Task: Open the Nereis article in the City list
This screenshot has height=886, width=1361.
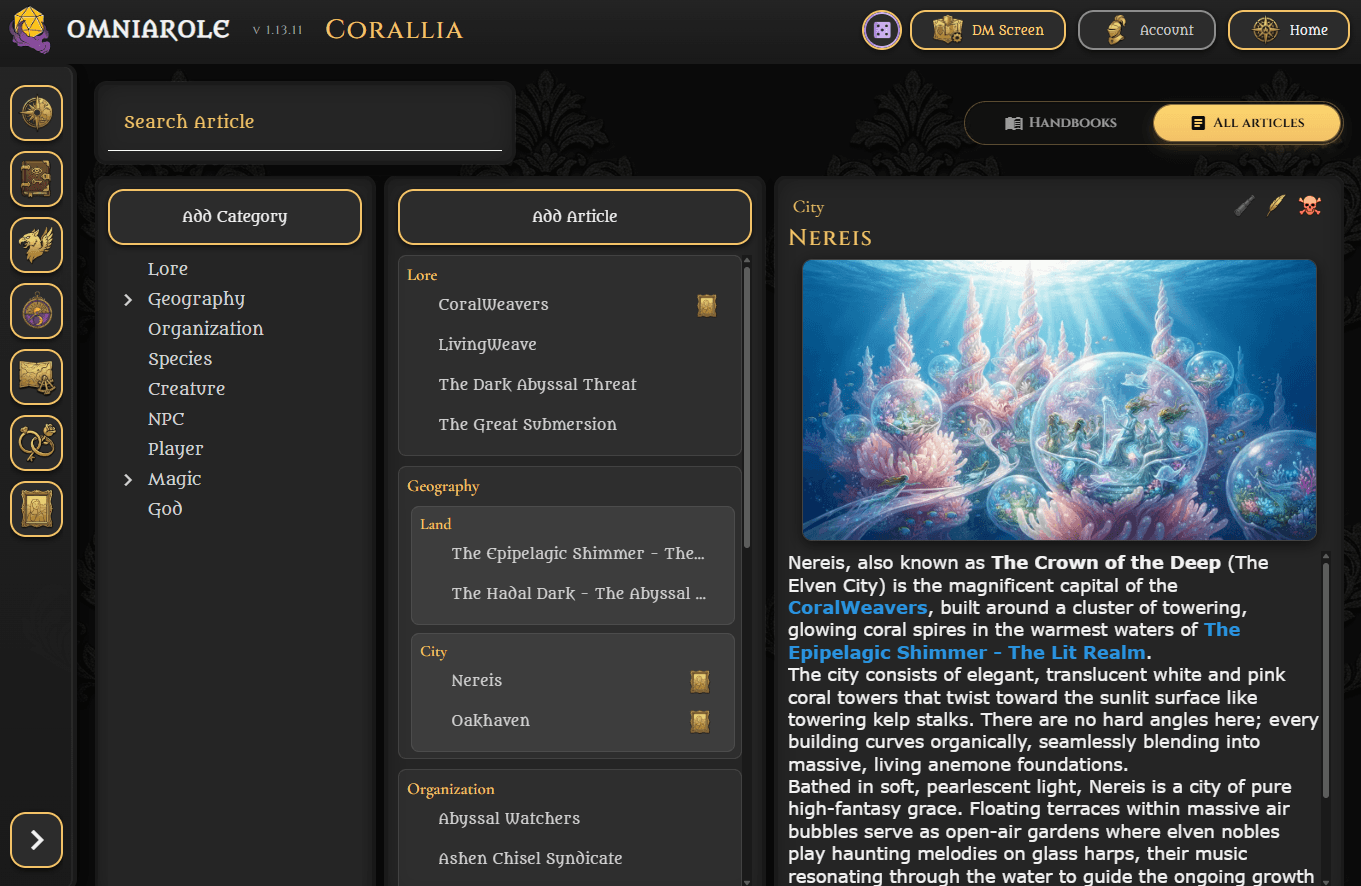Action: (x=477, y=681)
